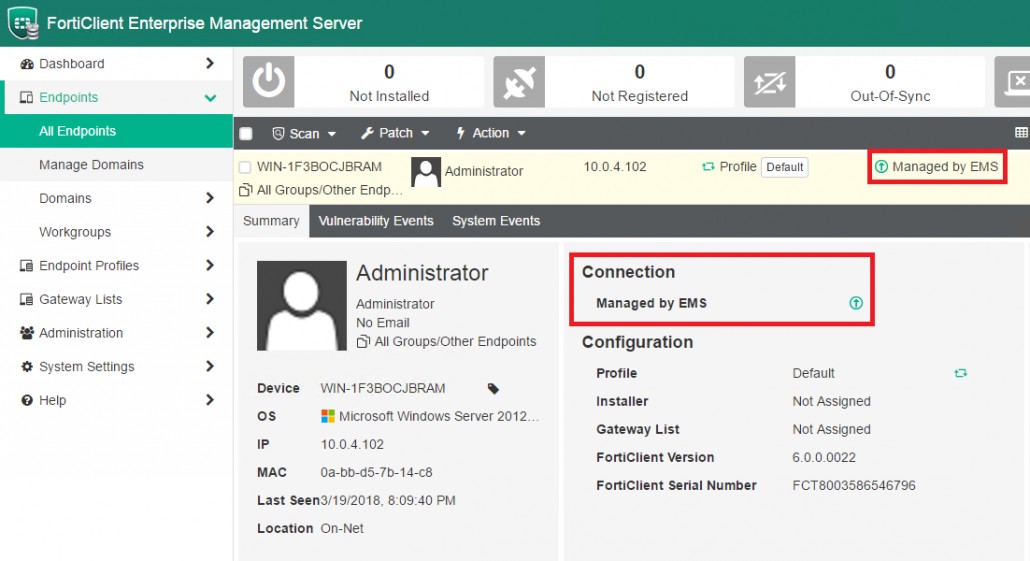Viewport: 1030px width, 561px height.
Task: Open the Dashboard menu item
Action: [x=71, y=64]
